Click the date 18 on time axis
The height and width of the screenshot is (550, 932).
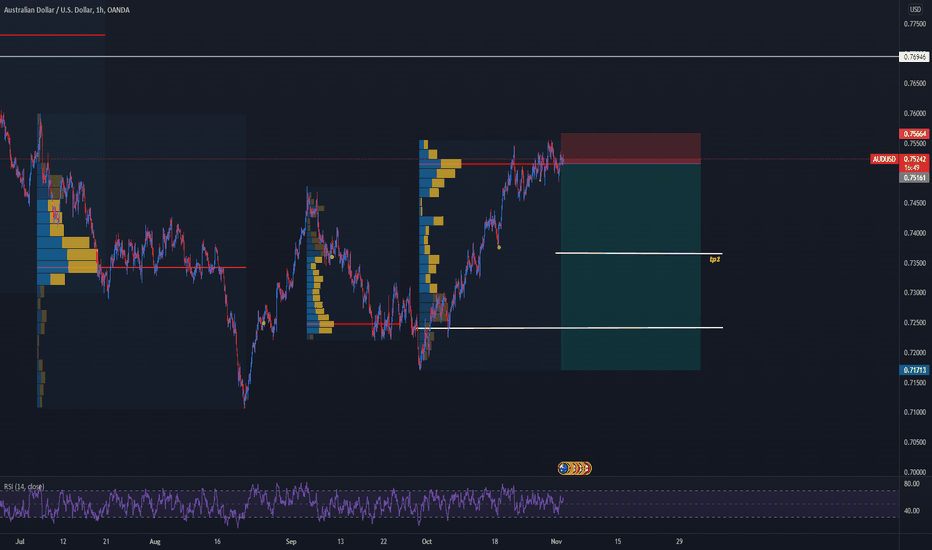(x=495, y=542)
